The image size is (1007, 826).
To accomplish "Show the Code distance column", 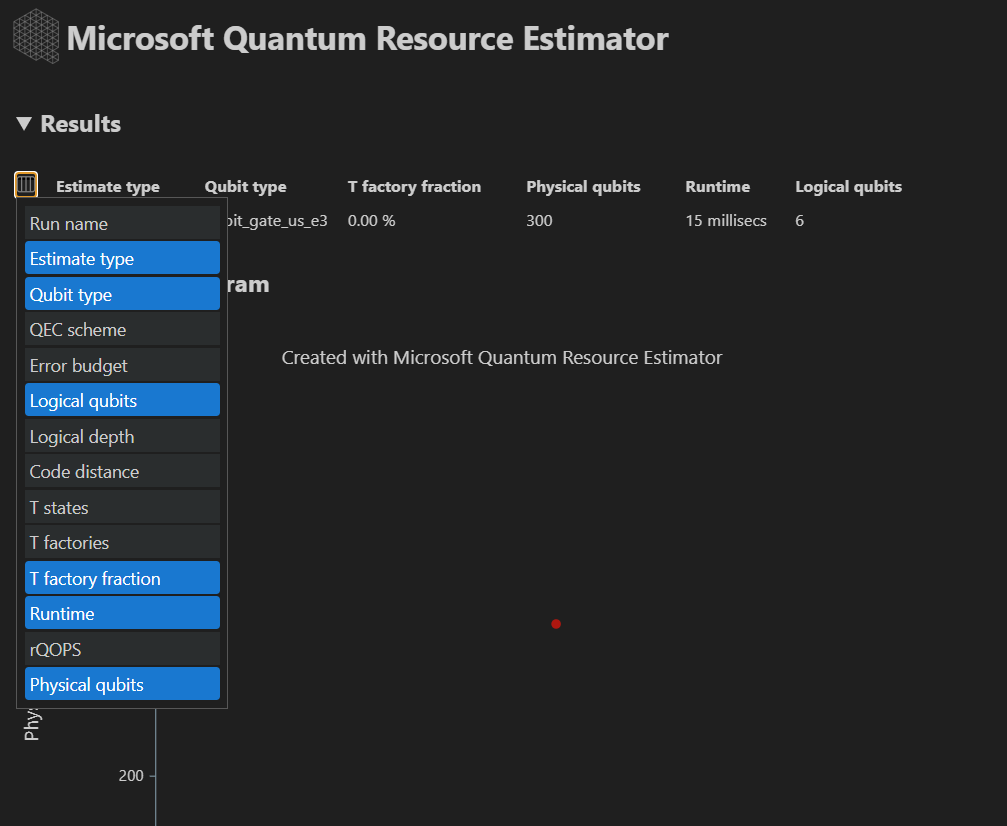I will point(122,471).
